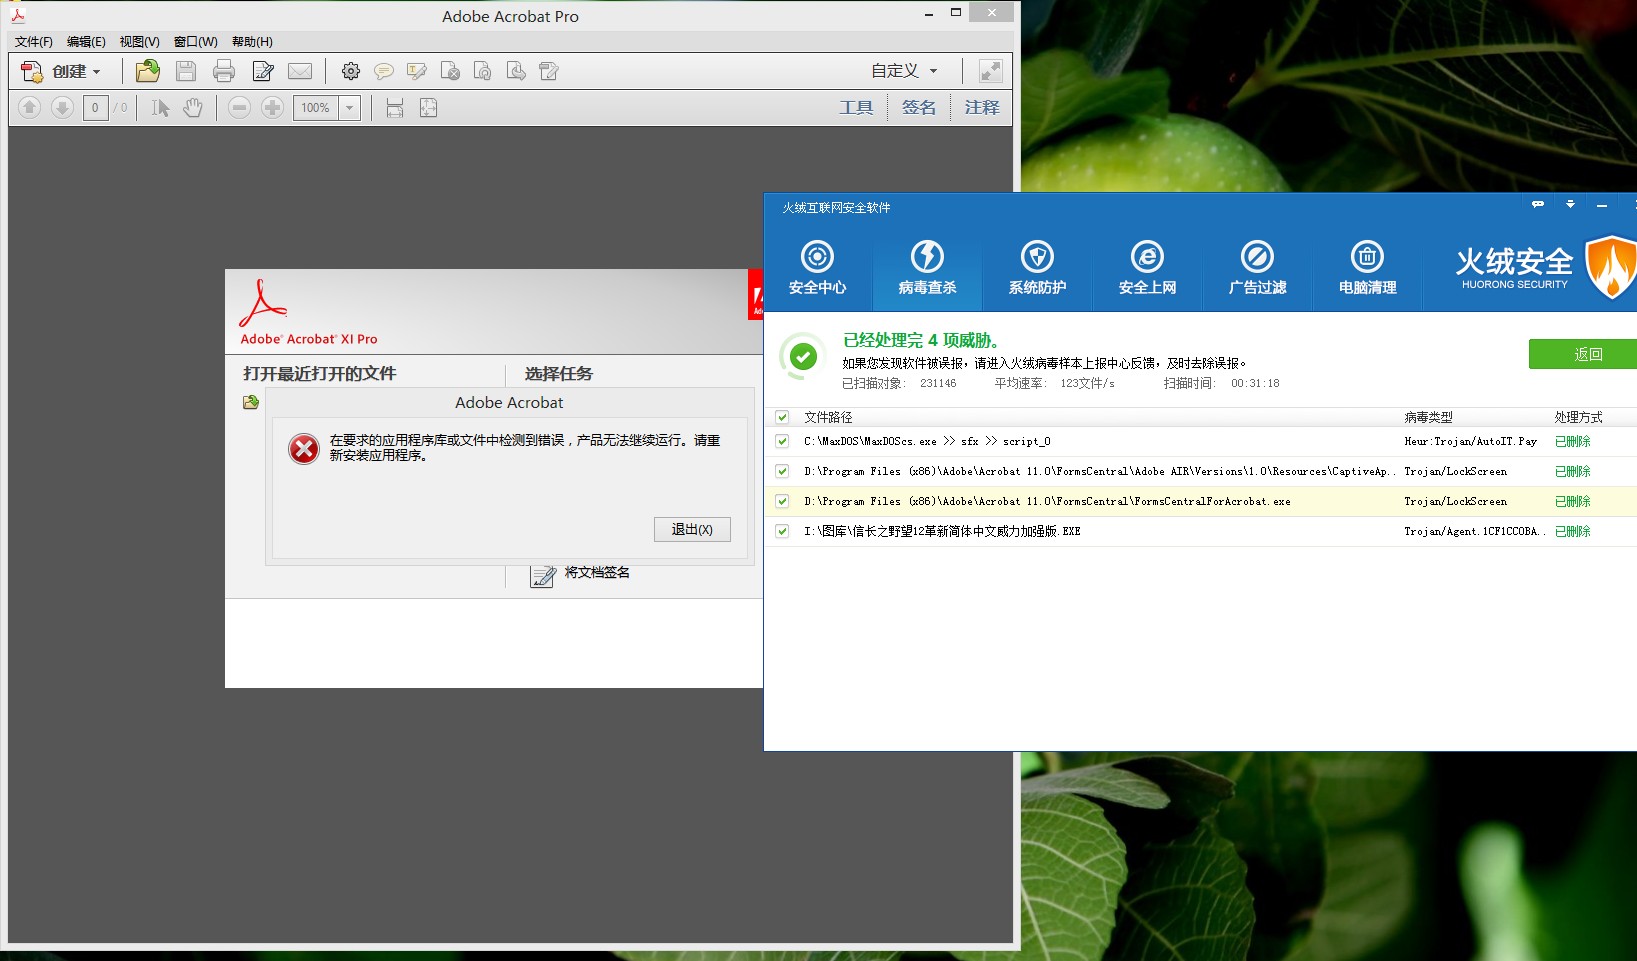Click the 处理方式 column header
Image resolution: width=1637 pixels, height=961 pixels.
pos(1578,417)
